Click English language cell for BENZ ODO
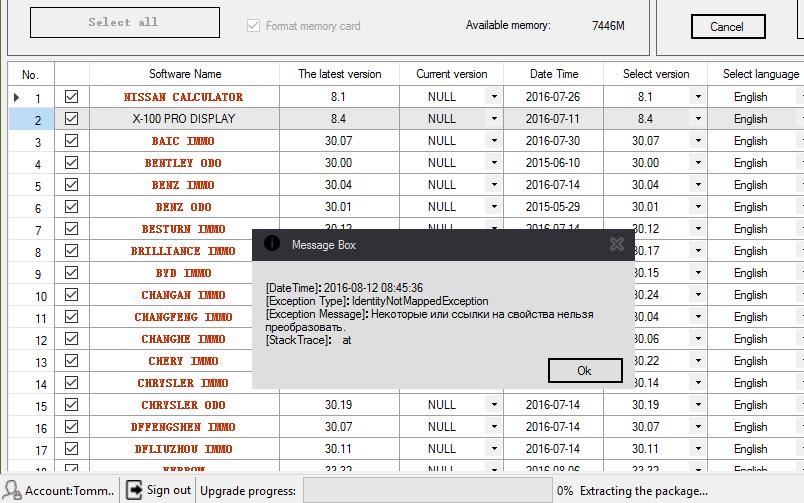The width and height of the screenshot is (804, 503). pyautogui.click(x=750, y=207)
